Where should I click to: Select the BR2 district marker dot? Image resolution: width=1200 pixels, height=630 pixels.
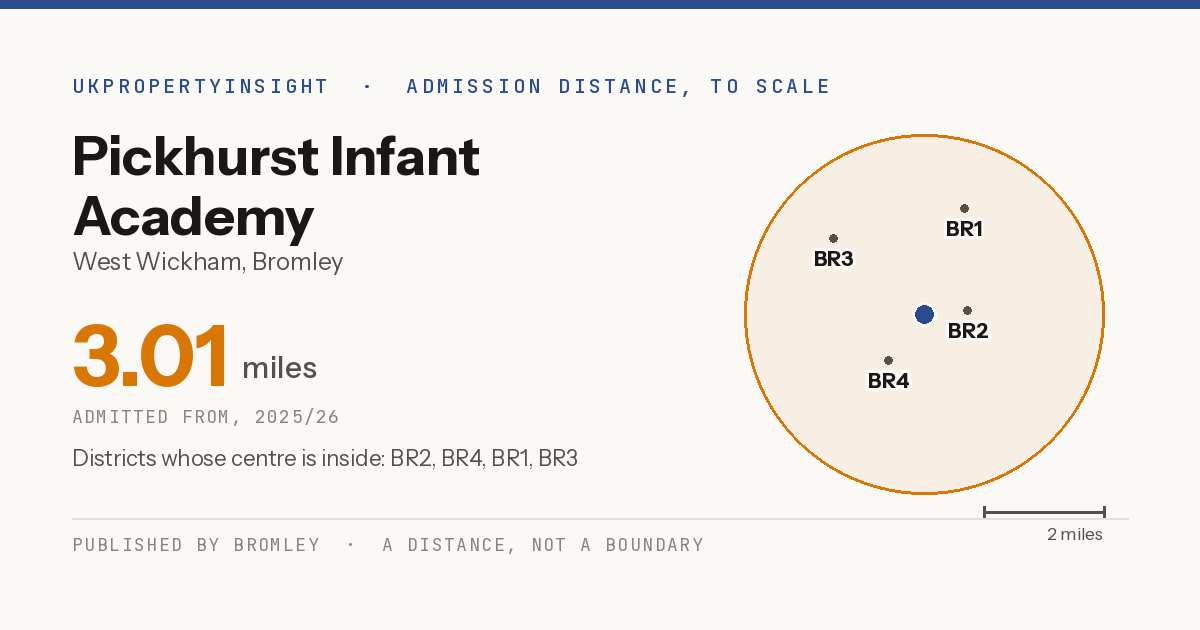click(967, 311)
